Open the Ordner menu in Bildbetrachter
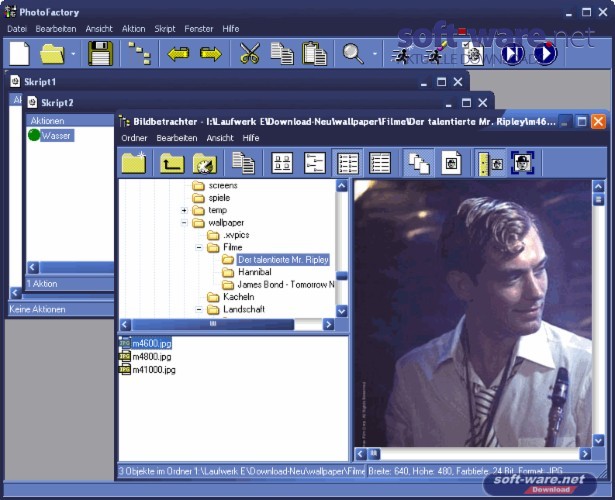The width and height of the screenshot is (615, 500). point(134,138)
